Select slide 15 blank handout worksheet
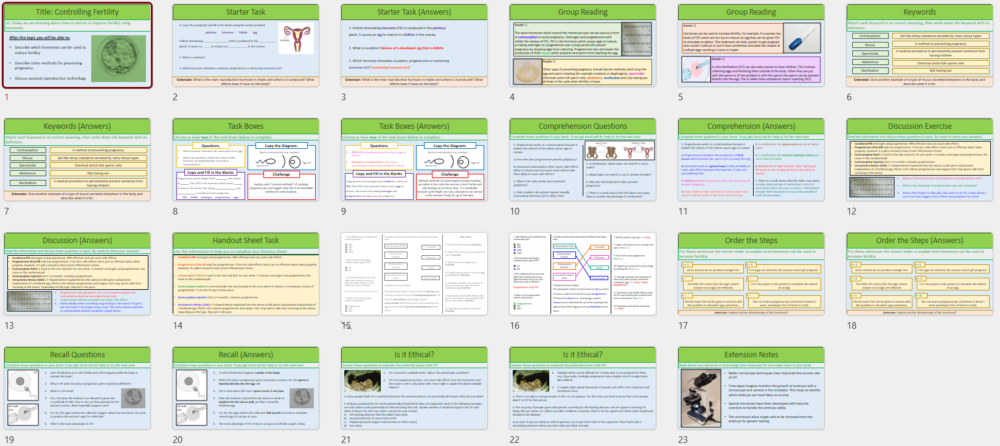This screenshot has height=446, width=1000. tap(415, 274)
